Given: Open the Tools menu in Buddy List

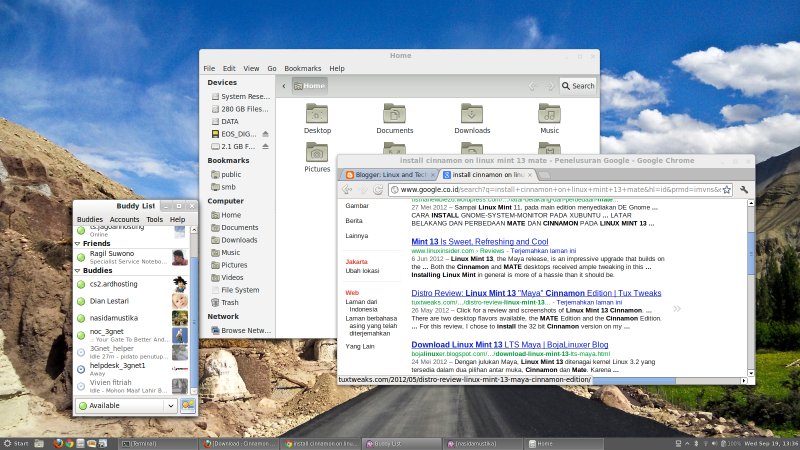Looking at the screenshot, I should click(x=155, y=219).
